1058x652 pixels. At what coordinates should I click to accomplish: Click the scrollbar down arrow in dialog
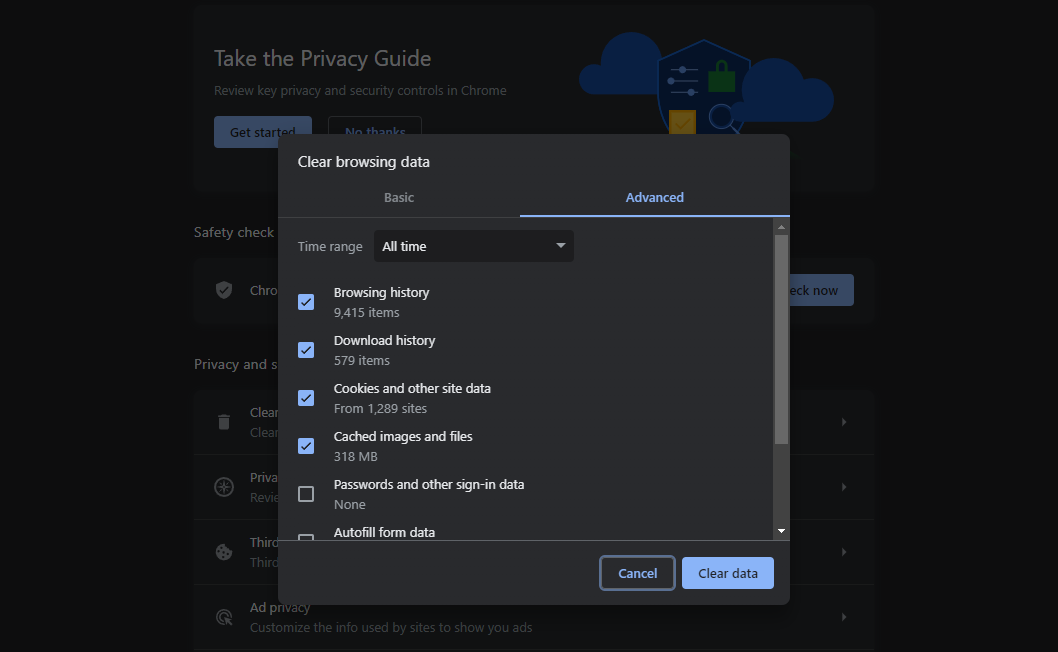pos(781,531)
